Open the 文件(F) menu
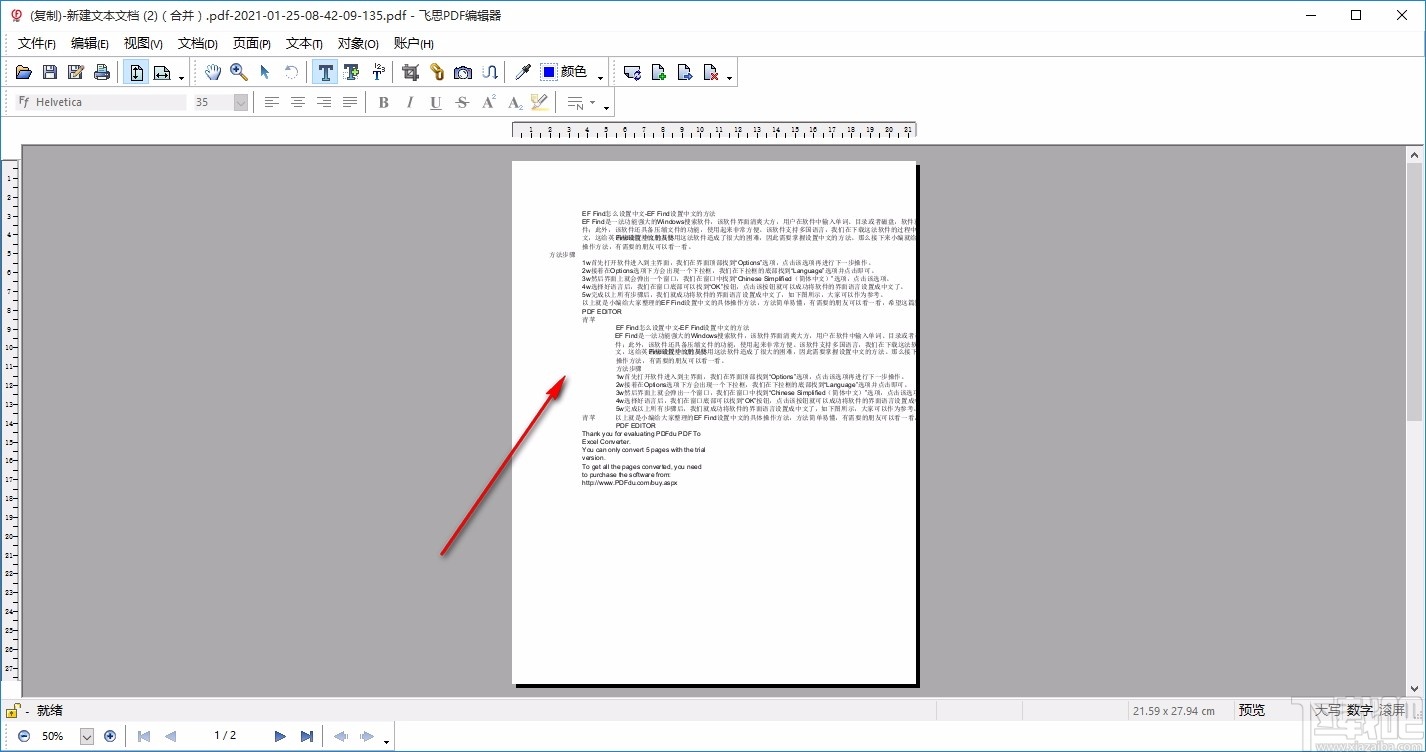 click(37, 43)
